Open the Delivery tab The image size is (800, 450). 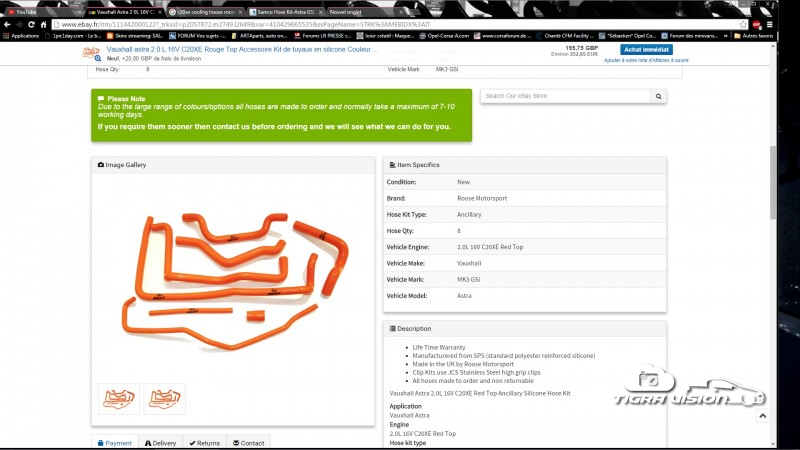160,442
